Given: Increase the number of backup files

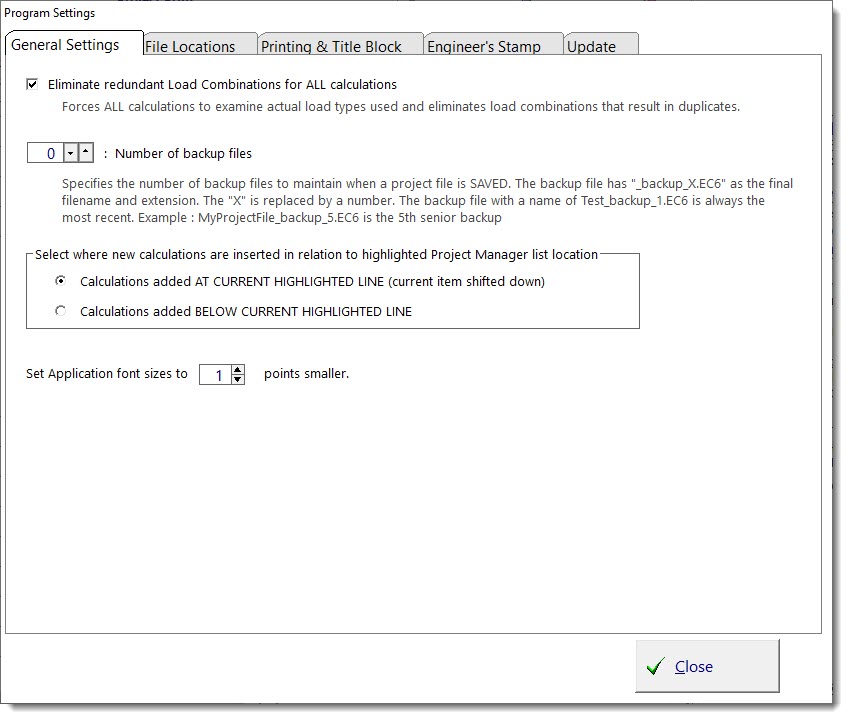Looking at the screenshot, I should [86, 154].
